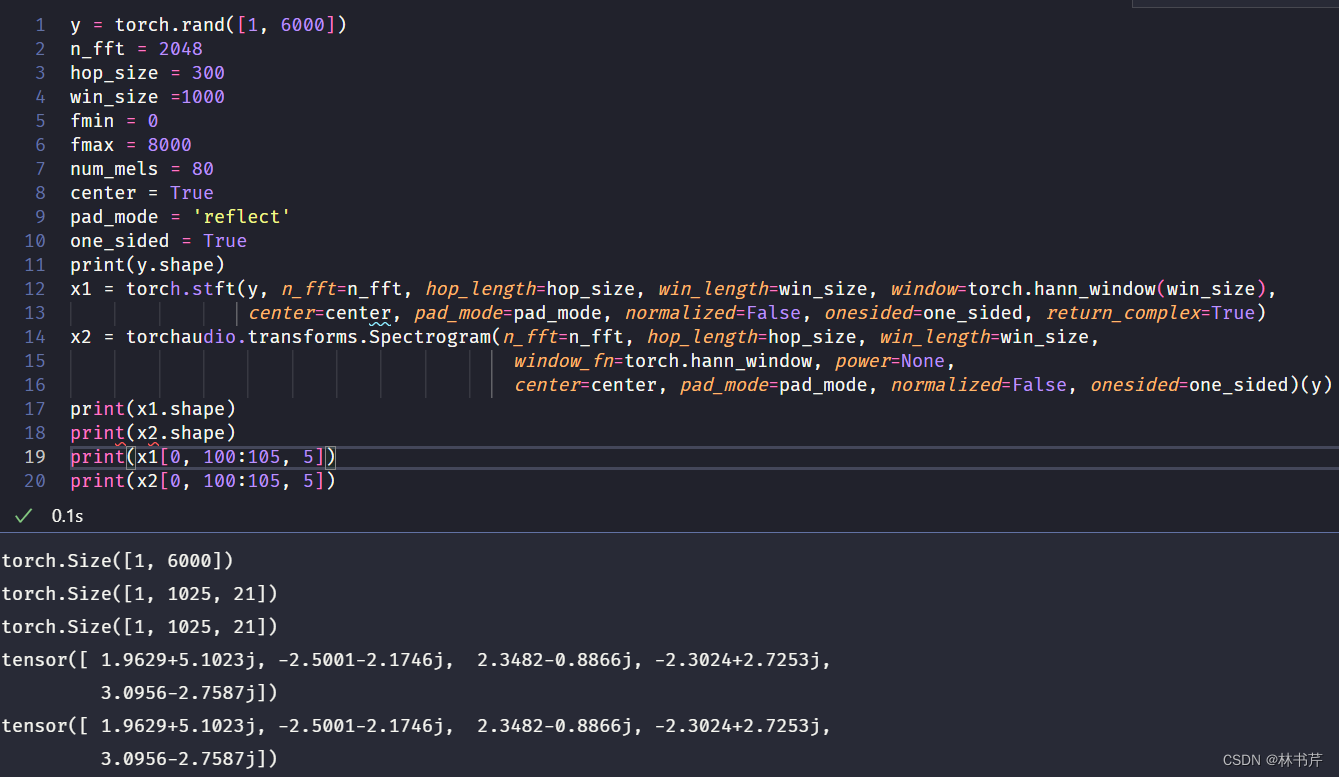This screenshot has height=777, width=1339.
Task: Click print(x1.shape) on line 17
Action: [x=153, y=409]
